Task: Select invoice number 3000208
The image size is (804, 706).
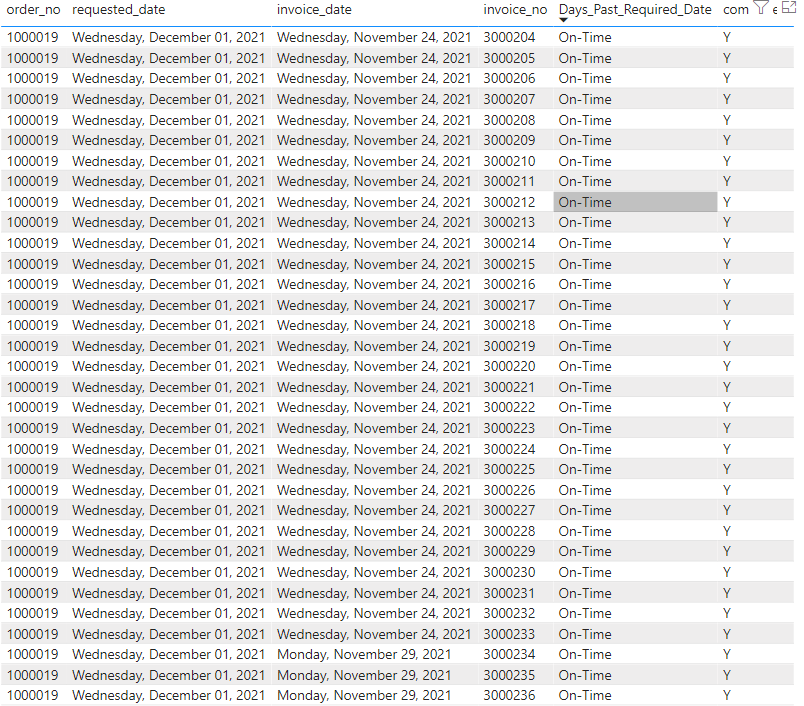Action: tap(509, 120)
